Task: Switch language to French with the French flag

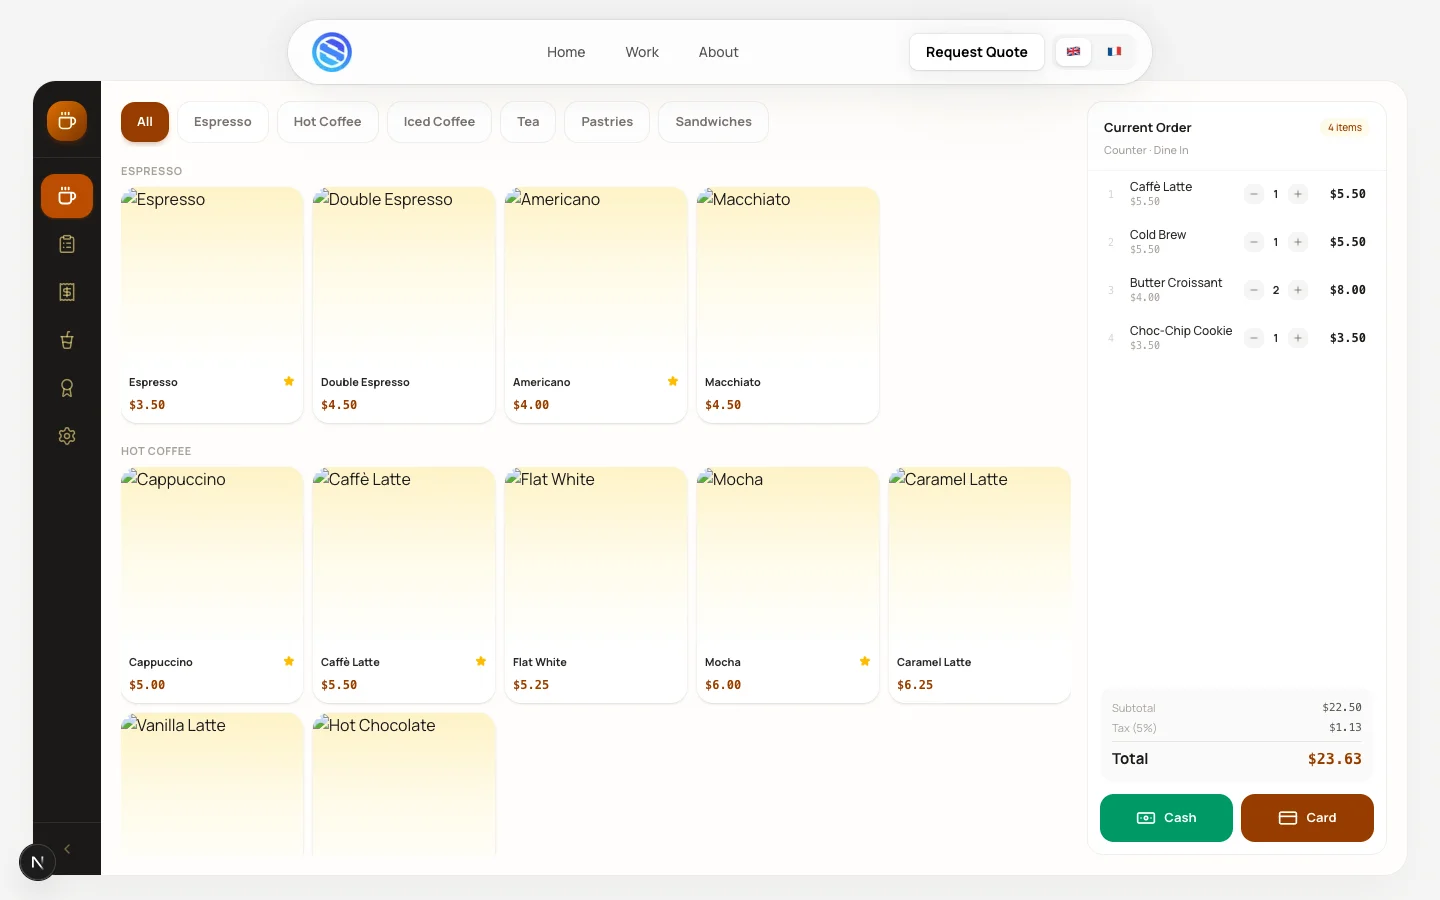Action: coord(1114,52)
